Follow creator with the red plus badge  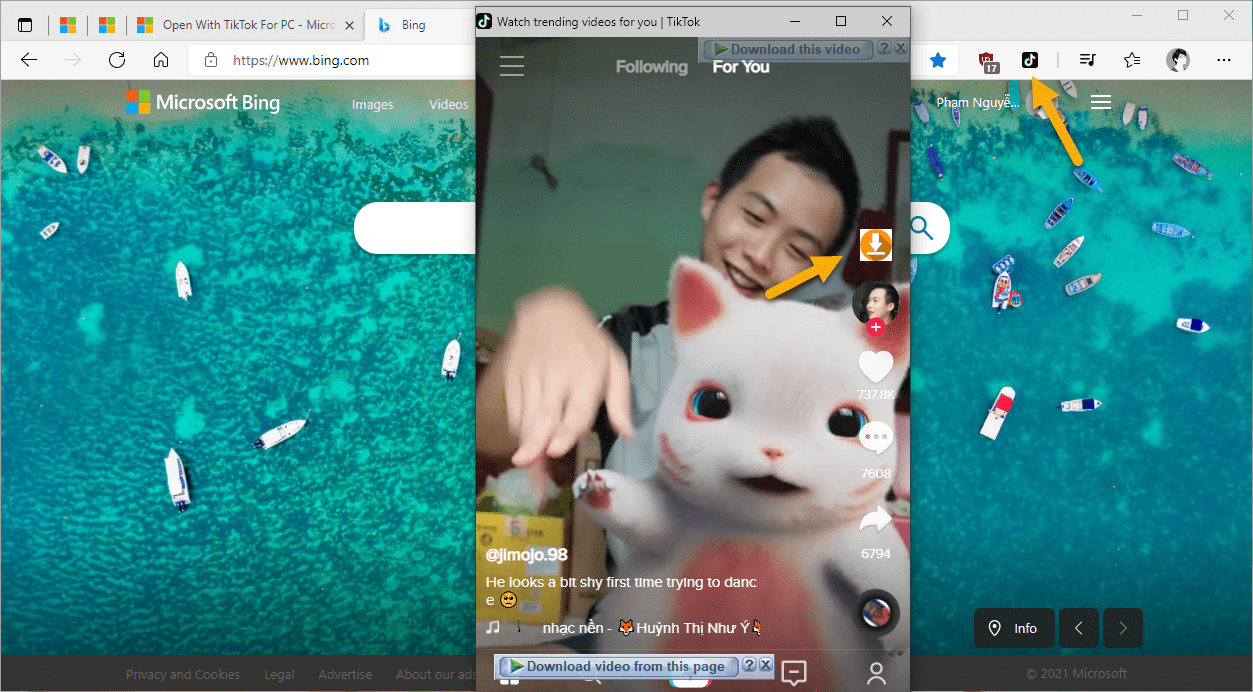tap(876, 327)
